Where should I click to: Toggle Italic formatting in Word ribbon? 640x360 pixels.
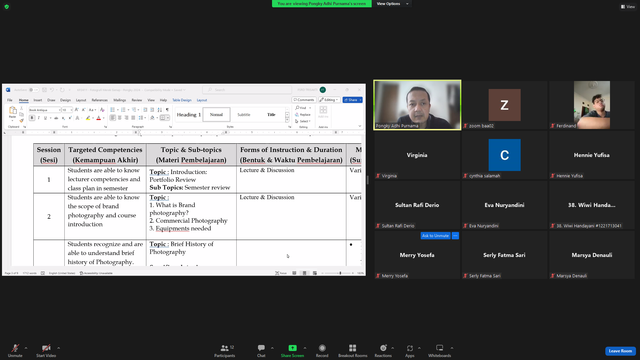click(39, 118)
